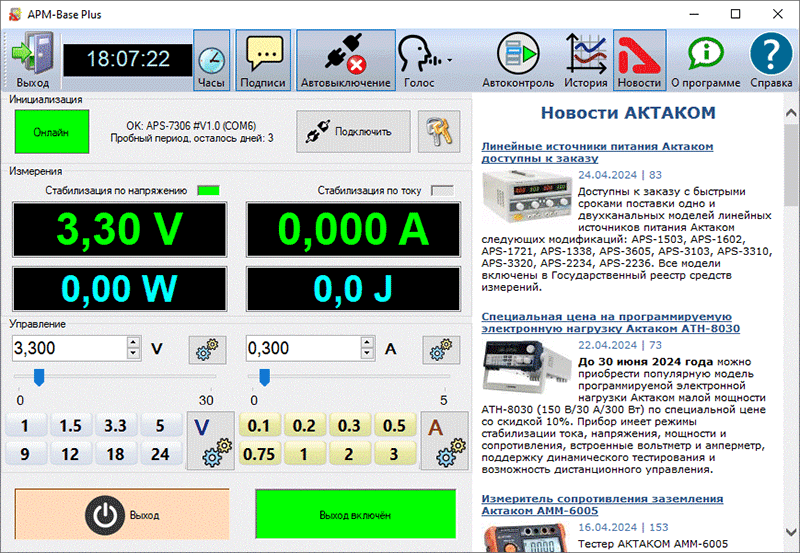Toggle the Подписи captions button
The height and width of the screenshot is (553, 800).
[x=263, y=59]
